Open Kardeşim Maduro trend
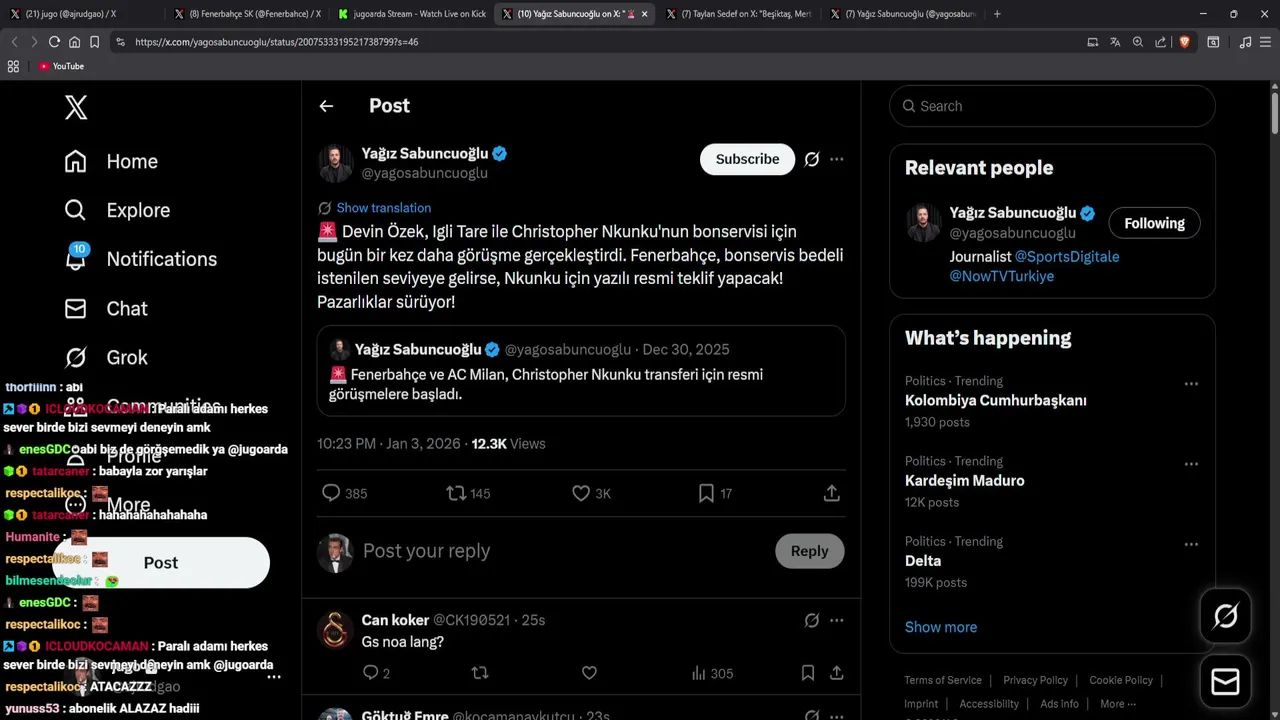This screenshot has width=1280, height=720. pyautogui.click(x=964, y=481)
